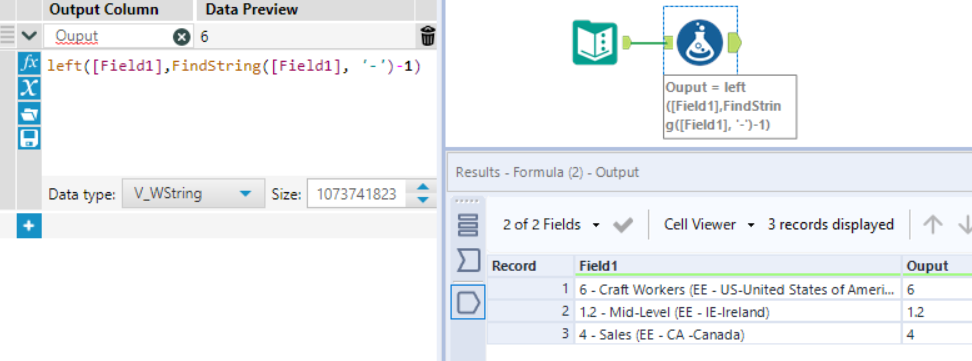Click the Formula tool output anchor
972x361 pixels.
(x=734, y=42)
